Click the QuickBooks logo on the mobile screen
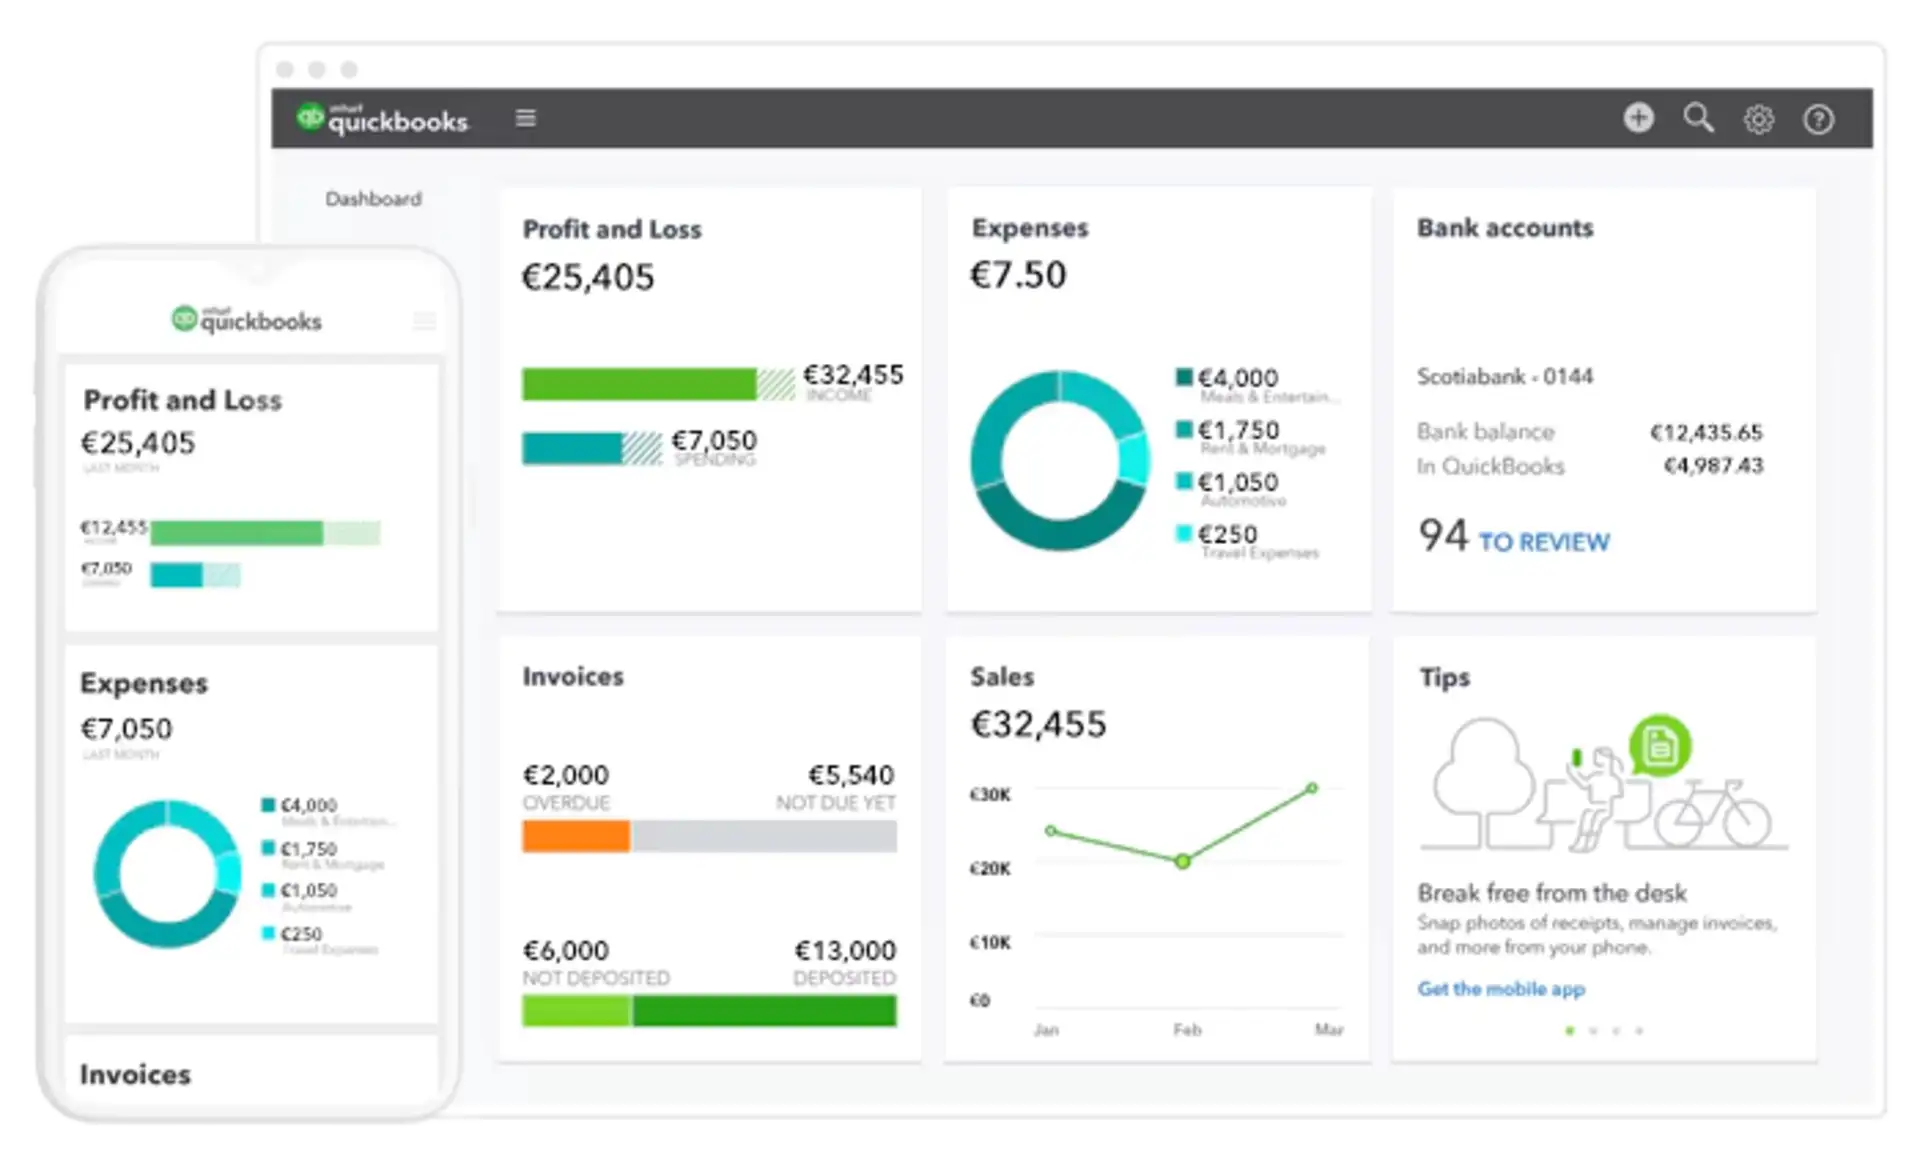 (x=246, y=318)
